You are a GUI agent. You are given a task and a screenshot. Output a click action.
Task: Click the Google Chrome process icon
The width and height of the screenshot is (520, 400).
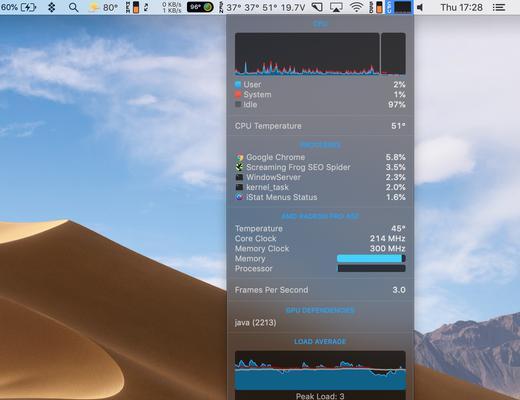pyautogui.click(x=239, y=157)
